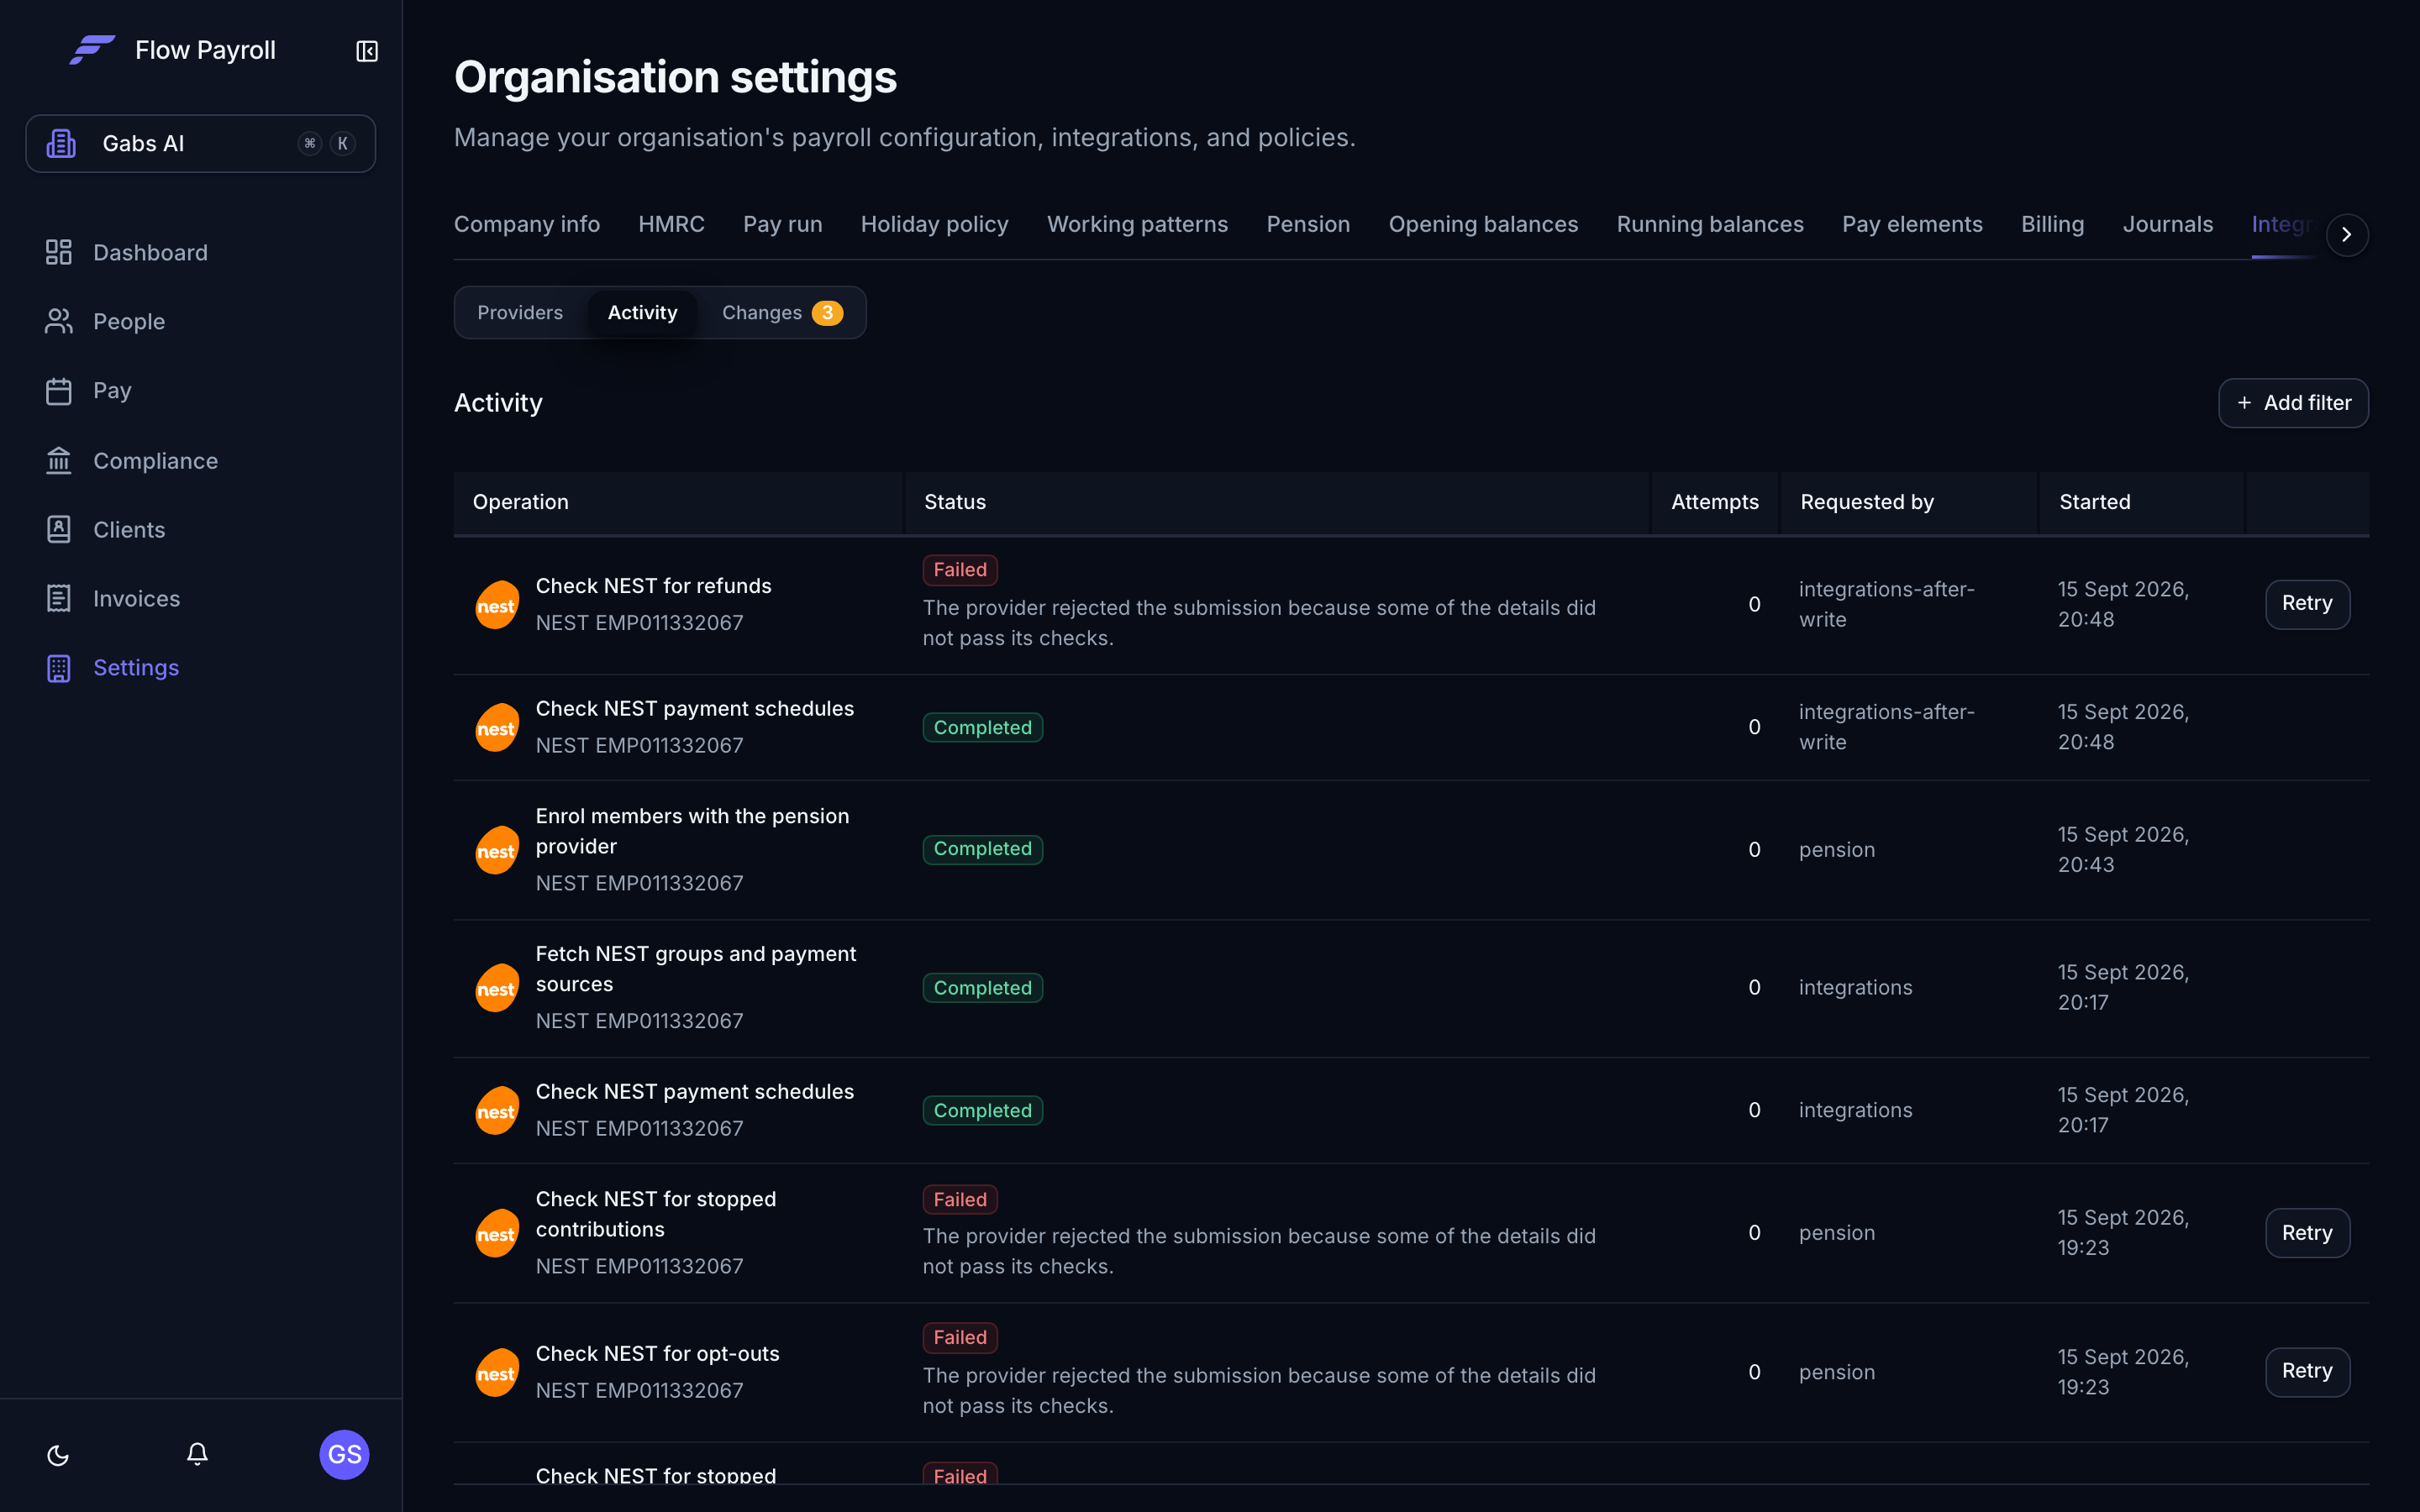Open the Gabs AI organisation switcher
The image size is (2420, 1512).
tap(201, 143)
